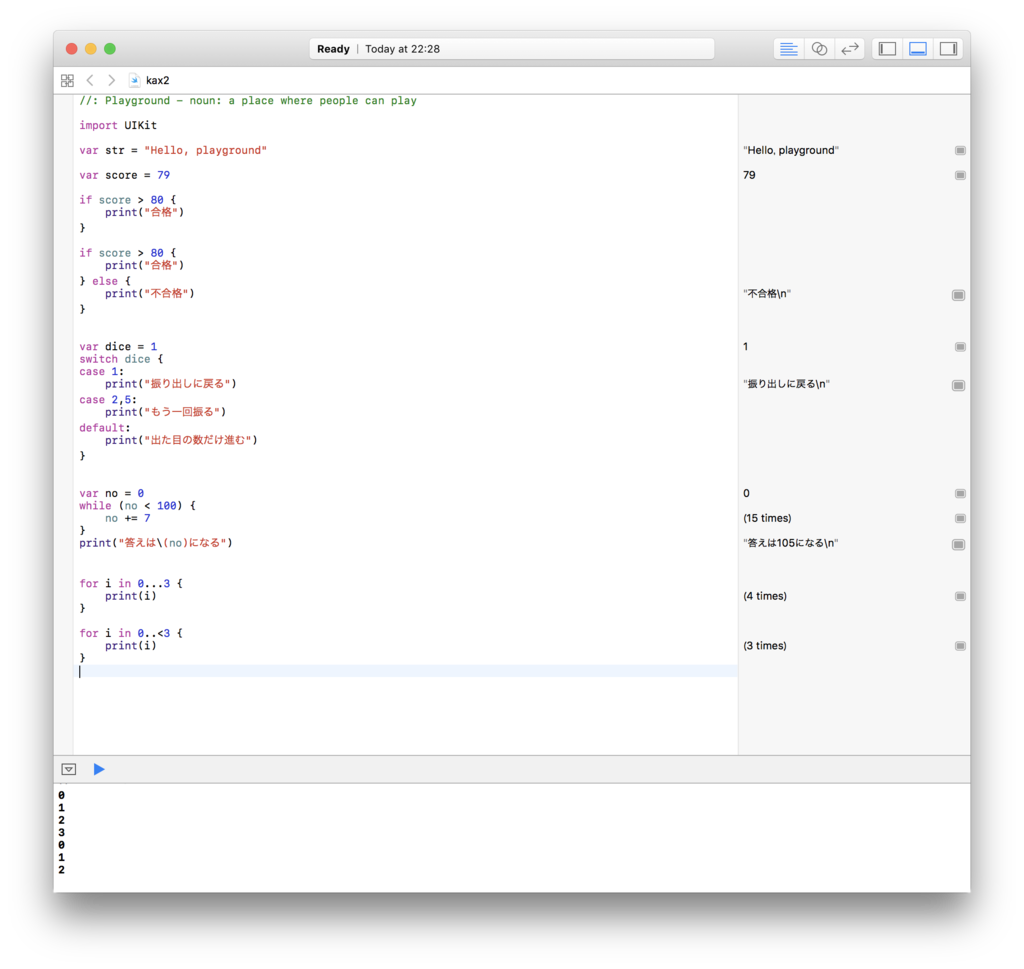Screen dimensions: 1024x969
Task: Show result viewer for value 79
Action: pyautogui.click(x=960, y=175)
